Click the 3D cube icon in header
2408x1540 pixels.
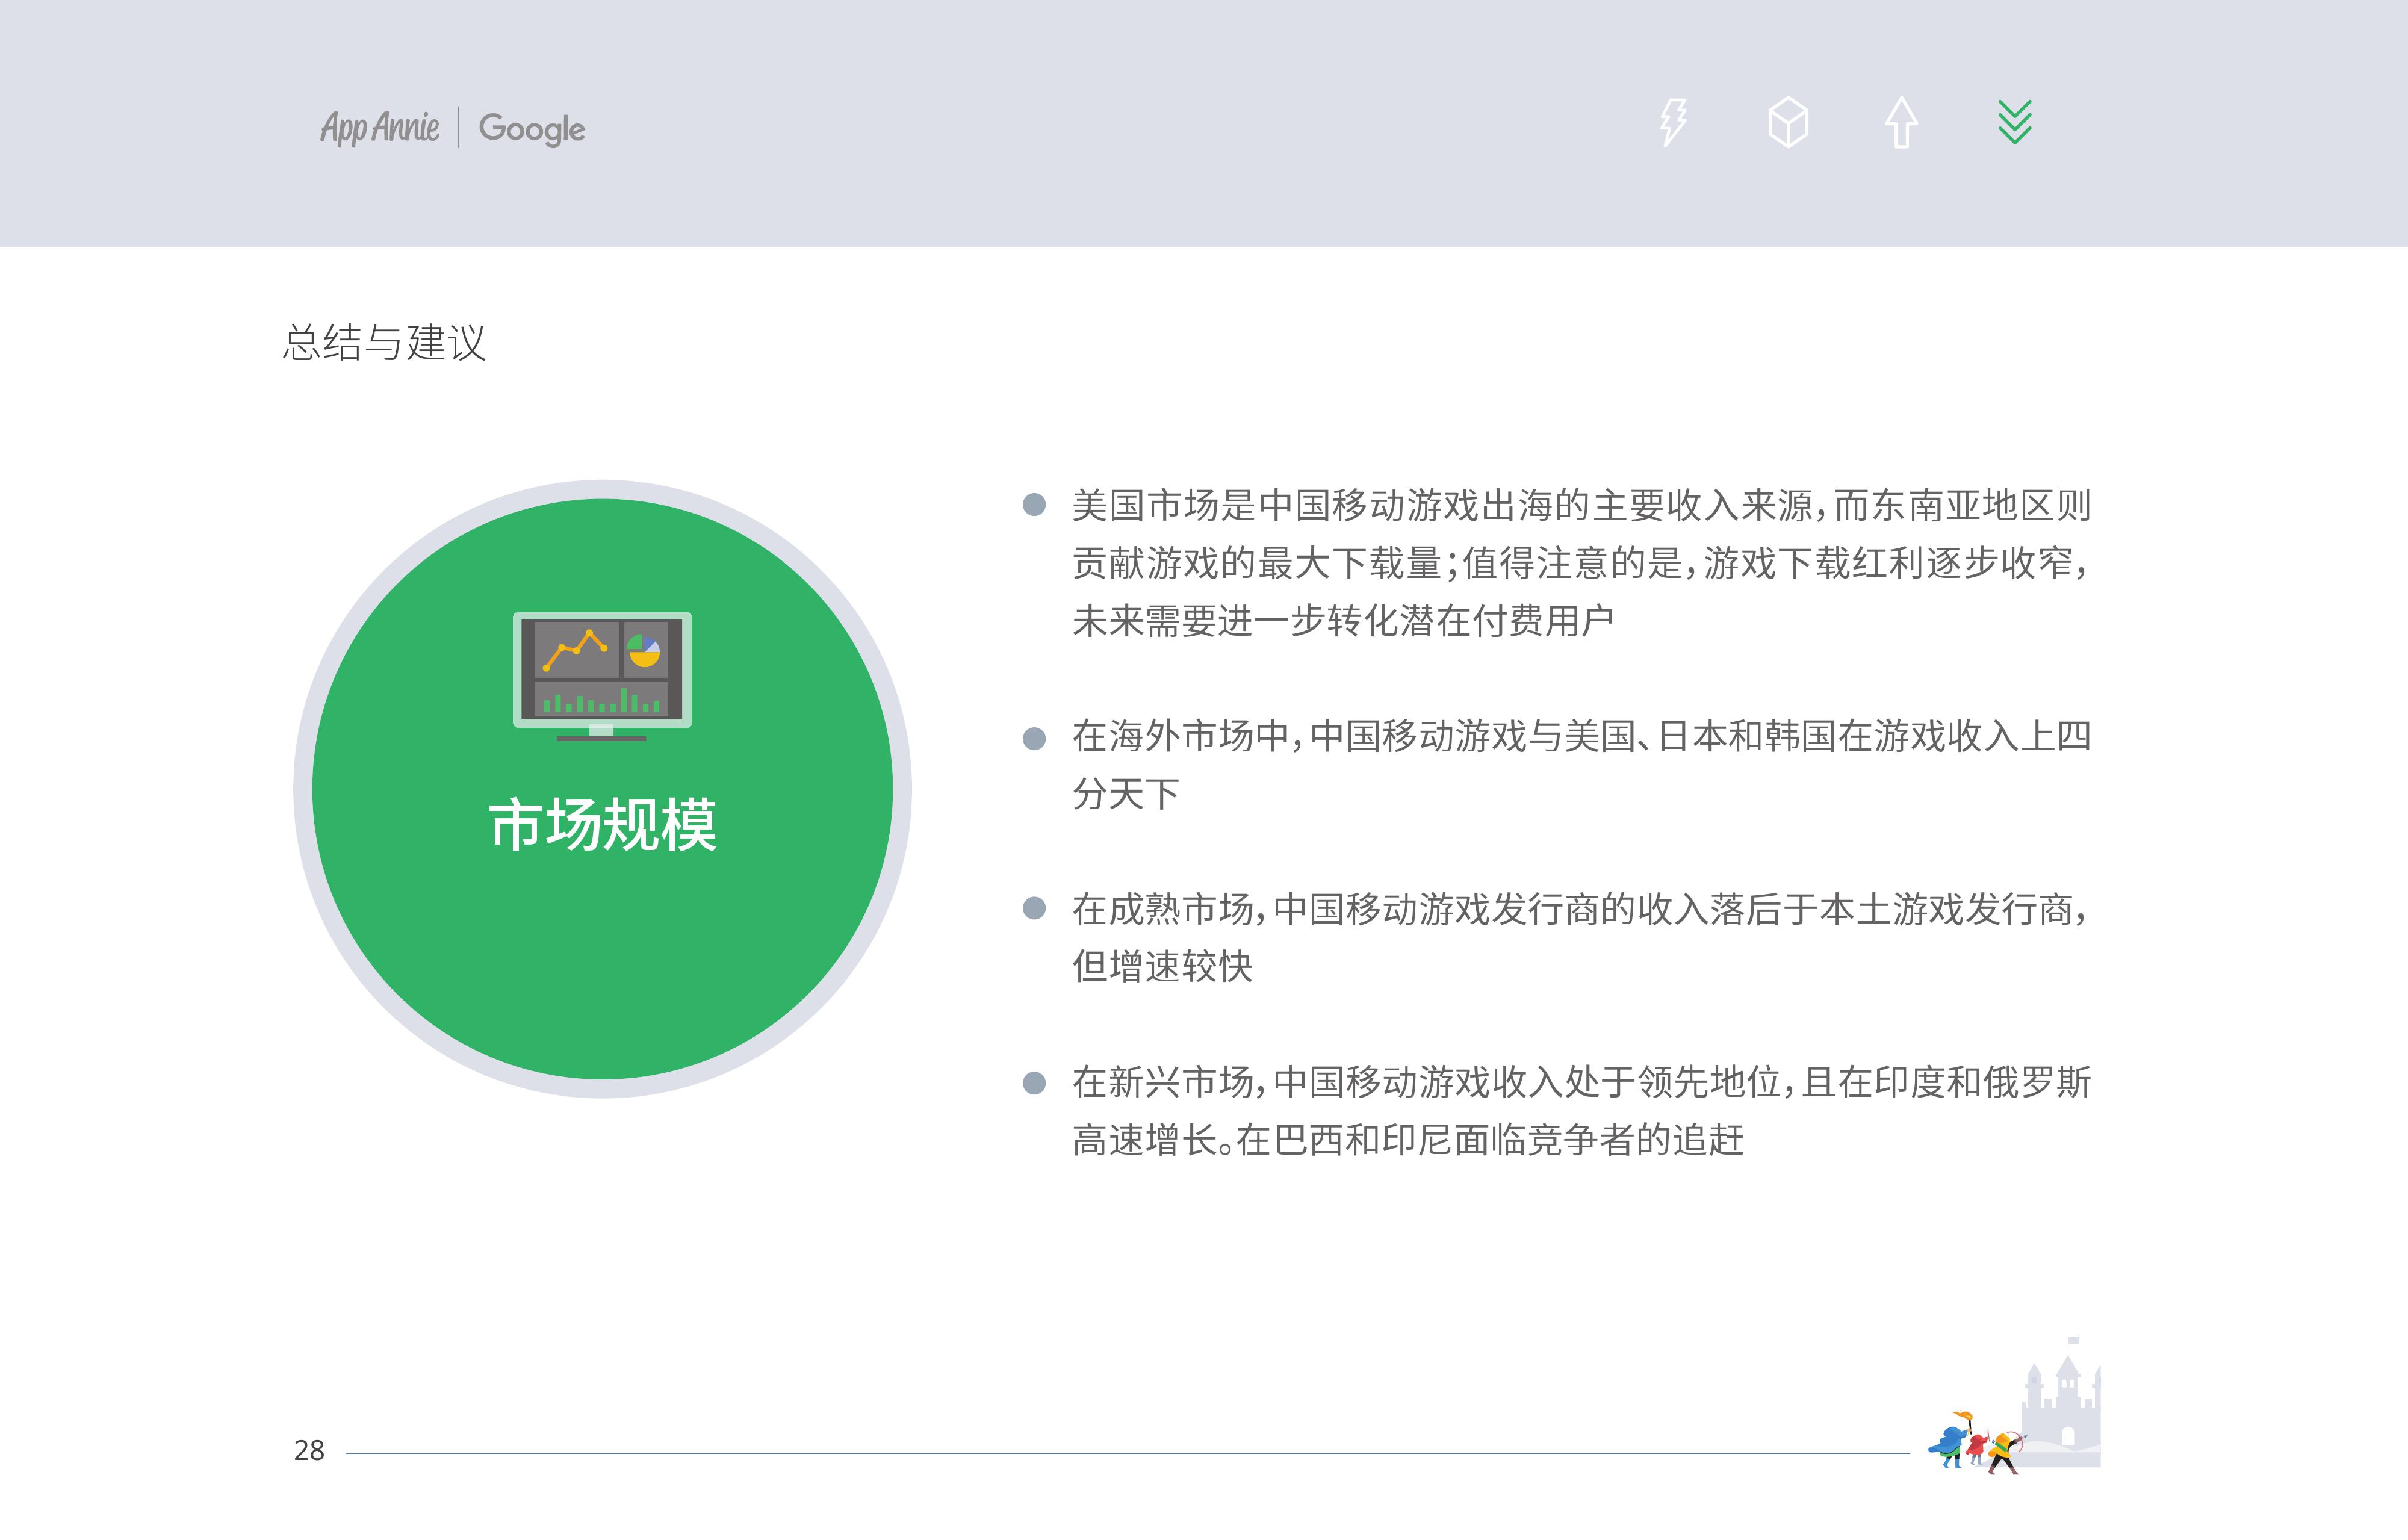tap(1787, 123)
